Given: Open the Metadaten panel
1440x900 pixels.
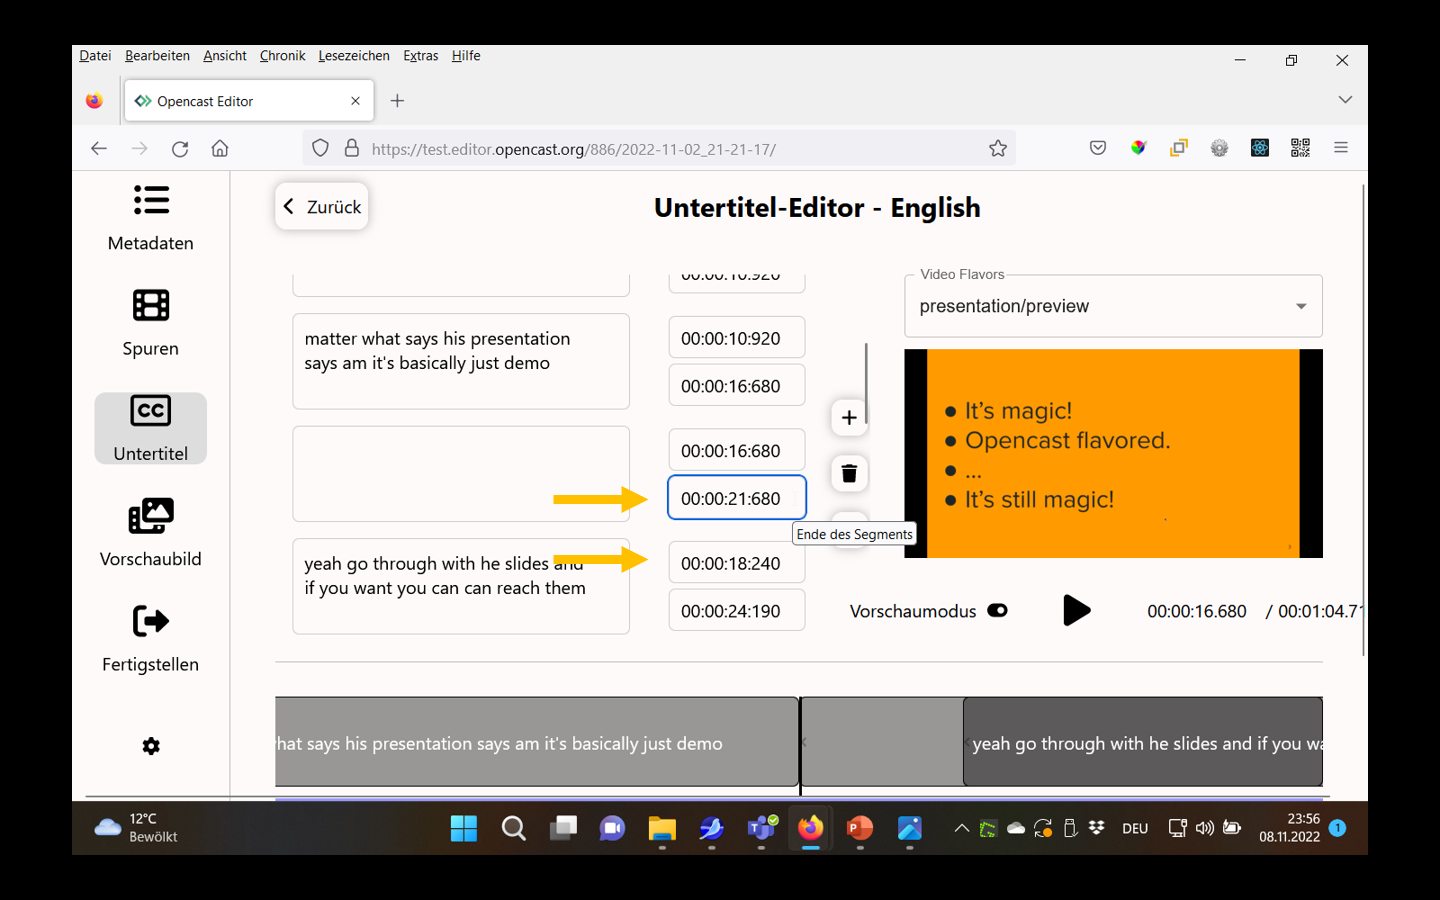Looking at the screenshot, I should (150, 218).
